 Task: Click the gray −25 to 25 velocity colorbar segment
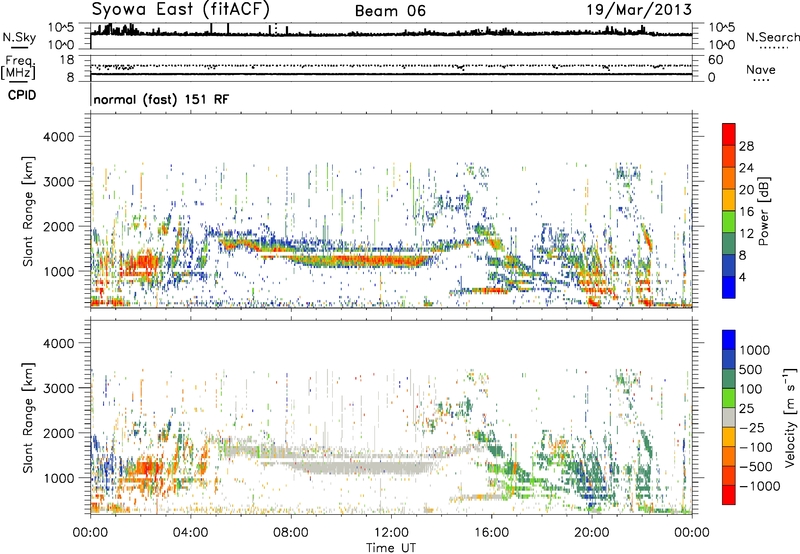point(729,417)
